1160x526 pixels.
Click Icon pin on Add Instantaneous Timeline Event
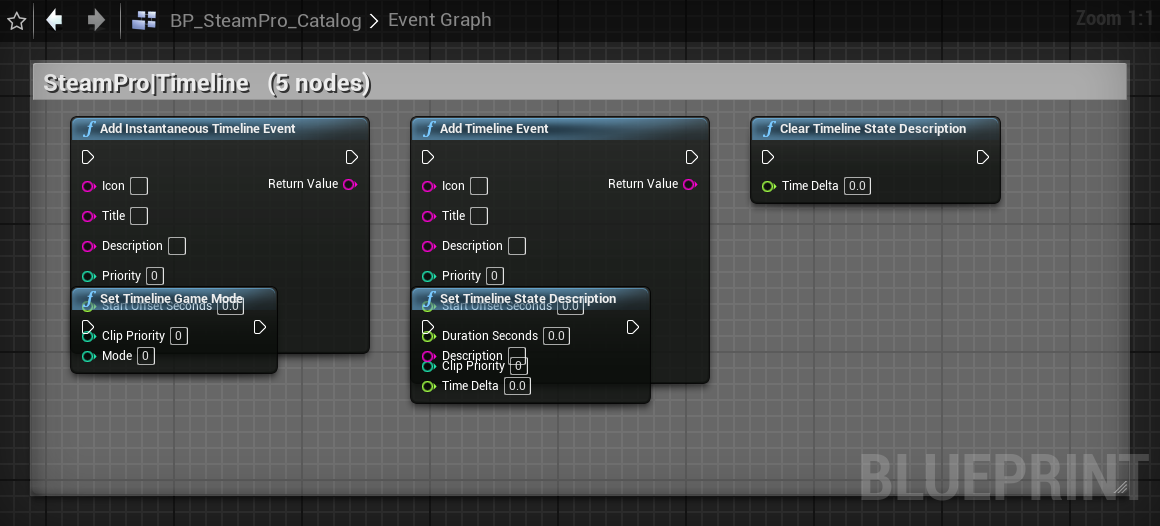89,186
